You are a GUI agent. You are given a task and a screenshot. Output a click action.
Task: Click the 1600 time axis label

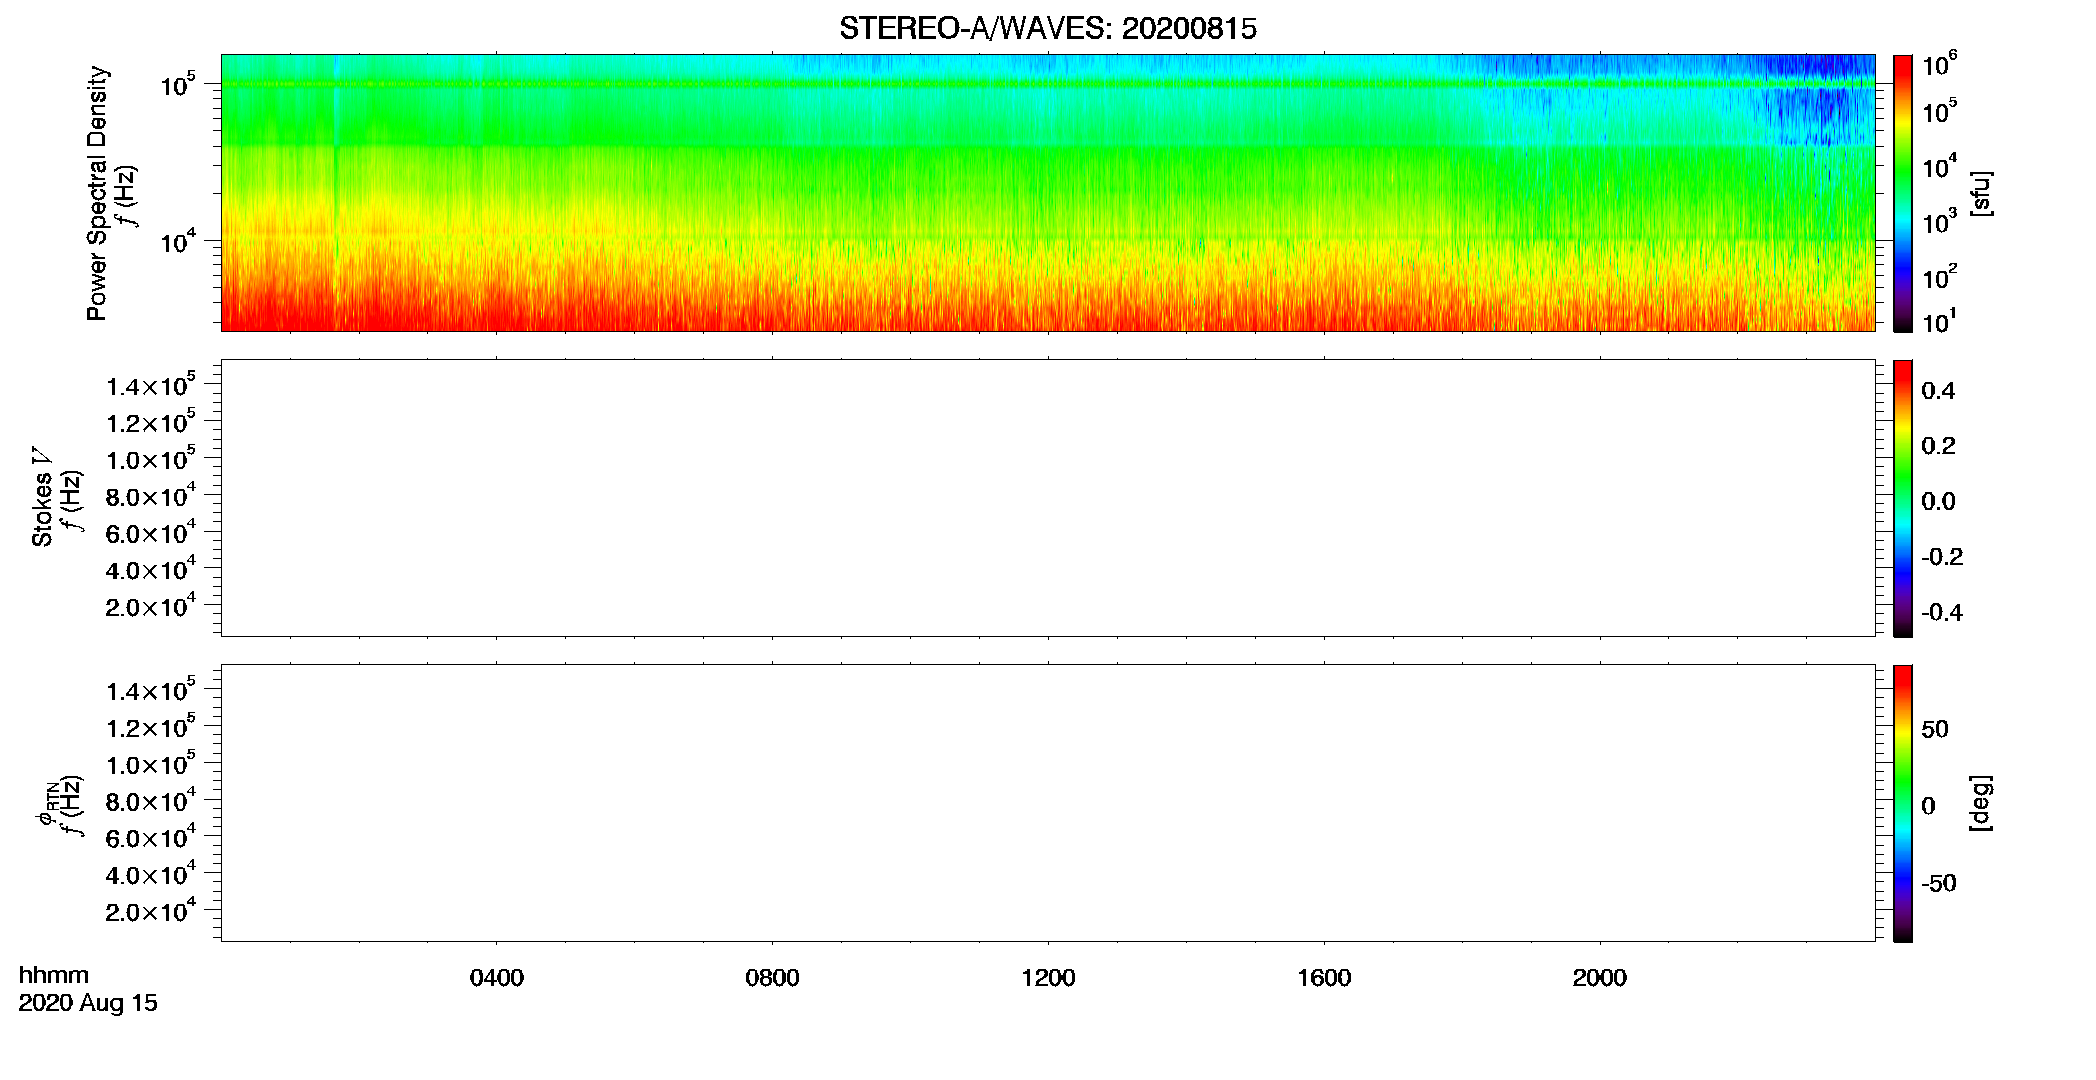coord(1324,978)
